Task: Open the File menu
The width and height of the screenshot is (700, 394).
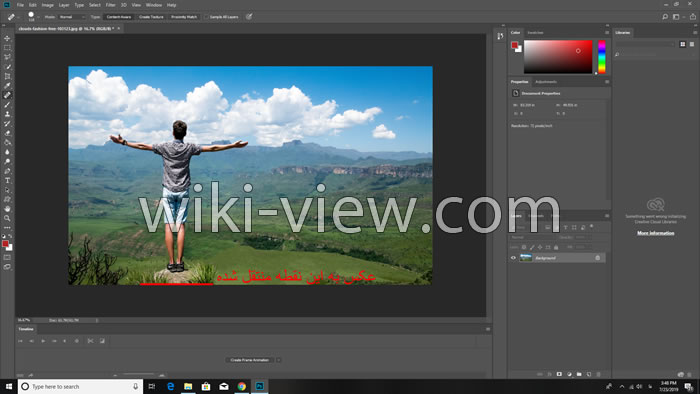Action: [x=20, y=5]
